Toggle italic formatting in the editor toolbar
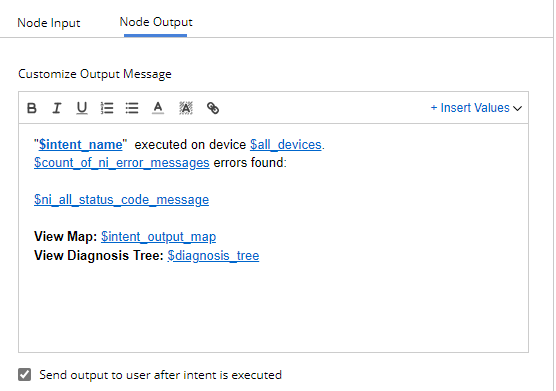Viewport: 556px width, 391px height. [x=57, y=108]
